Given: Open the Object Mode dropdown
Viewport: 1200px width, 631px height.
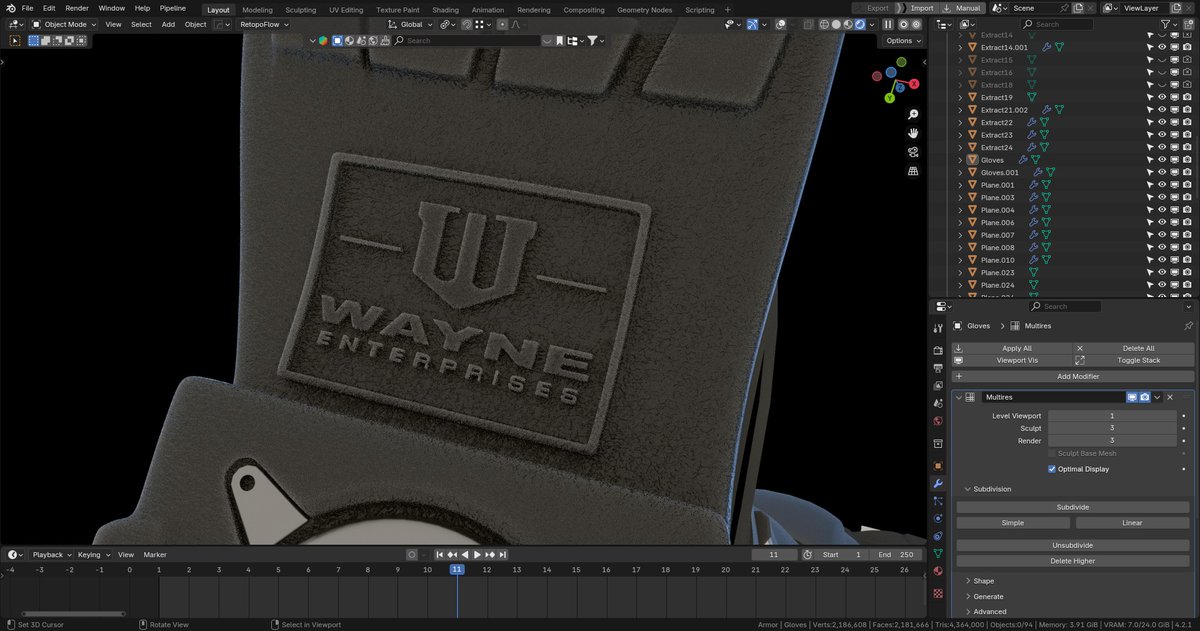Looking at the screenshot, I should [x=63, y=24].
